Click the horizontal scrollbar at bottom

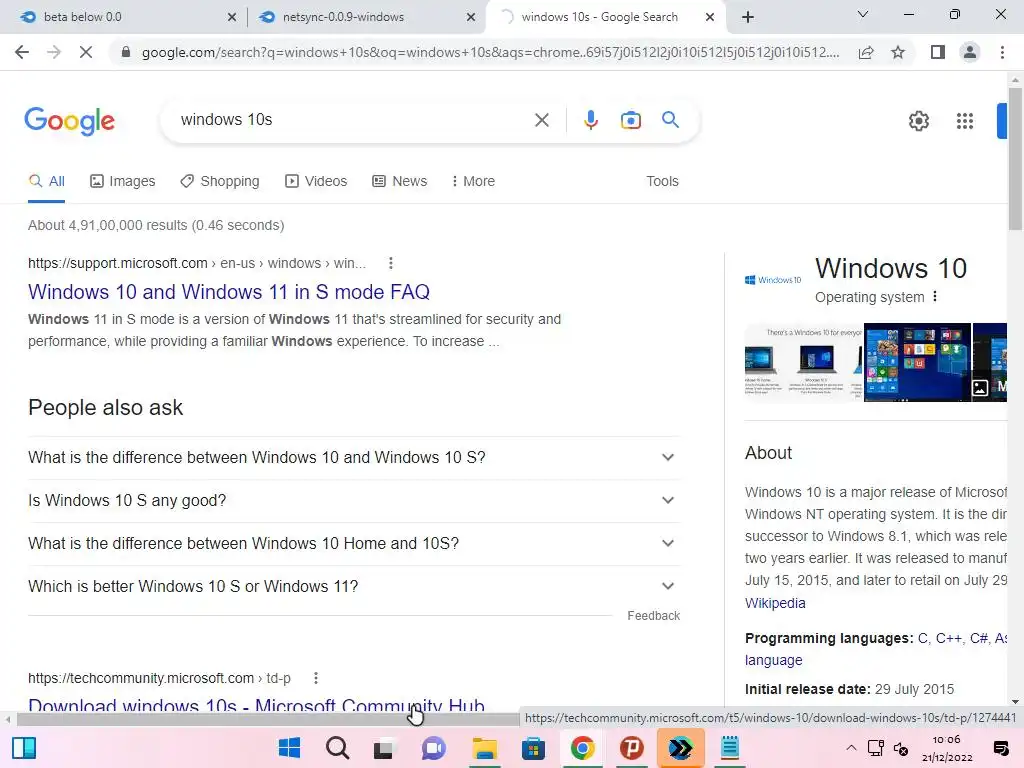(268, 719)
